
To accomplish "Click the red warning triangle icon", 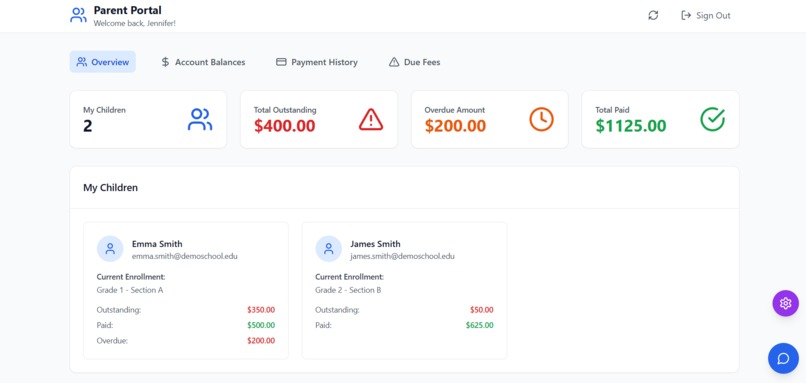I will pos(371,119).
